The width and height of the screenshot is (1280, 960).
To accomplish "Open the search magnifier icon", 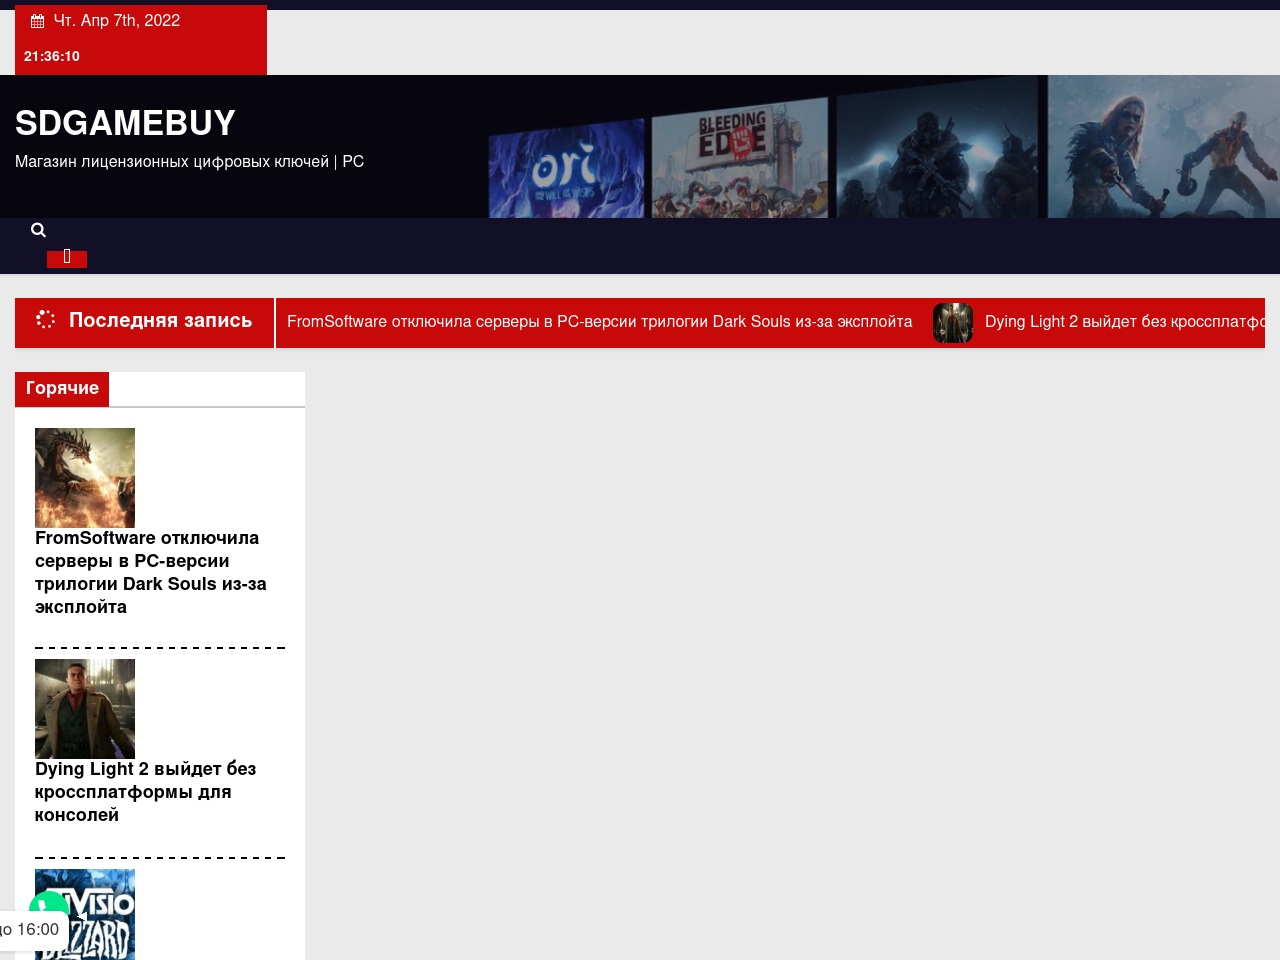I will (38, 230).
